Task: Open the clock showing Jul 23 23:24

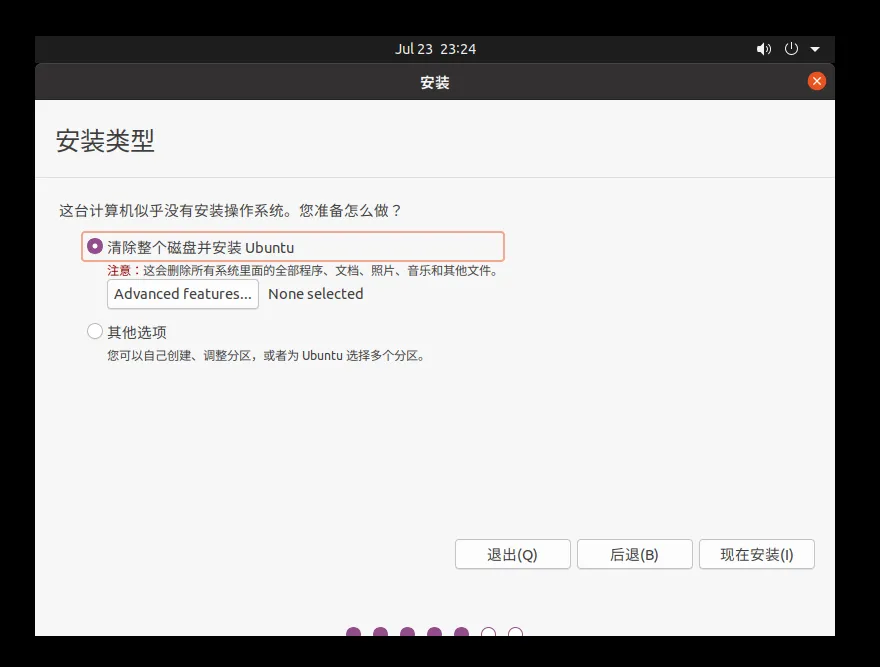Action: [436, 49]
